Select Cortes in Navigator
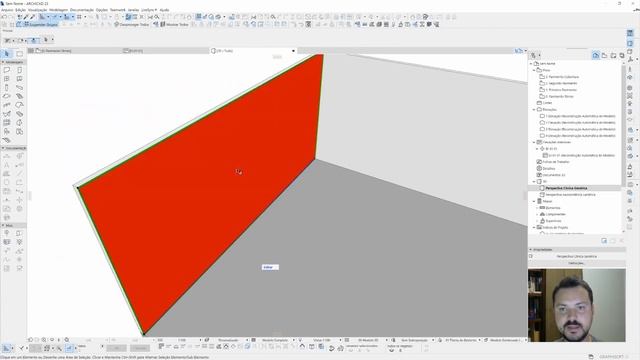The width and height of the screenshot is (640, 360). coord(547,103)
